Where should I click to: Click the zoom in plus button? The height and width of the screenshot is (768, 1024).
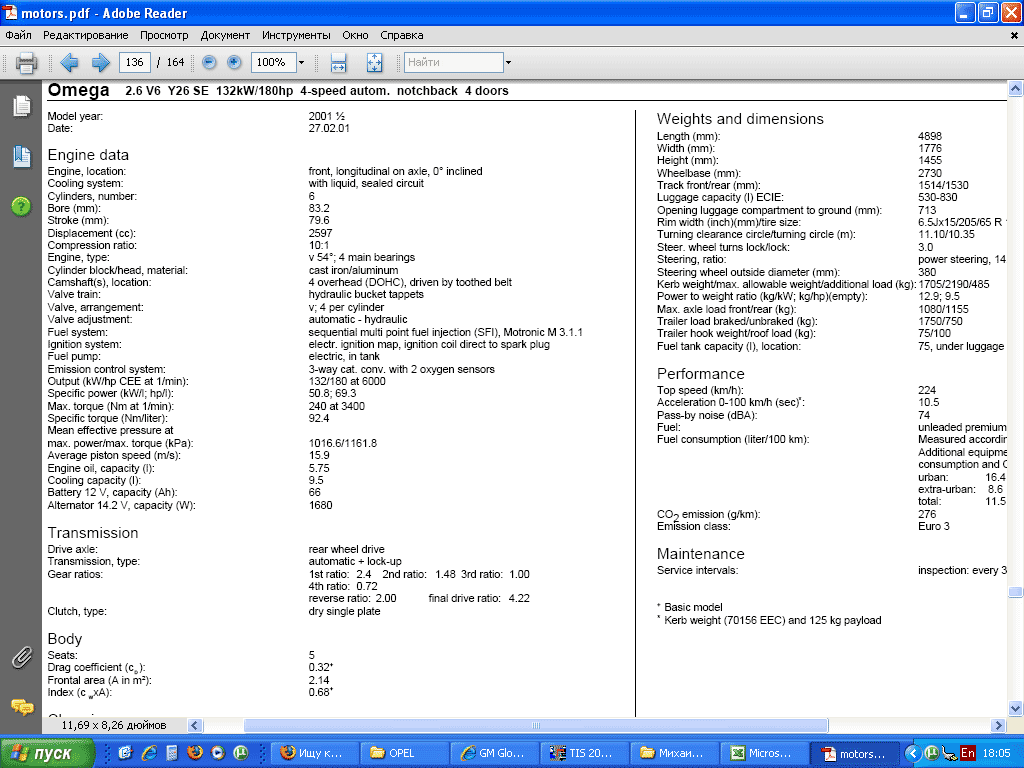[x=234, y=63]
